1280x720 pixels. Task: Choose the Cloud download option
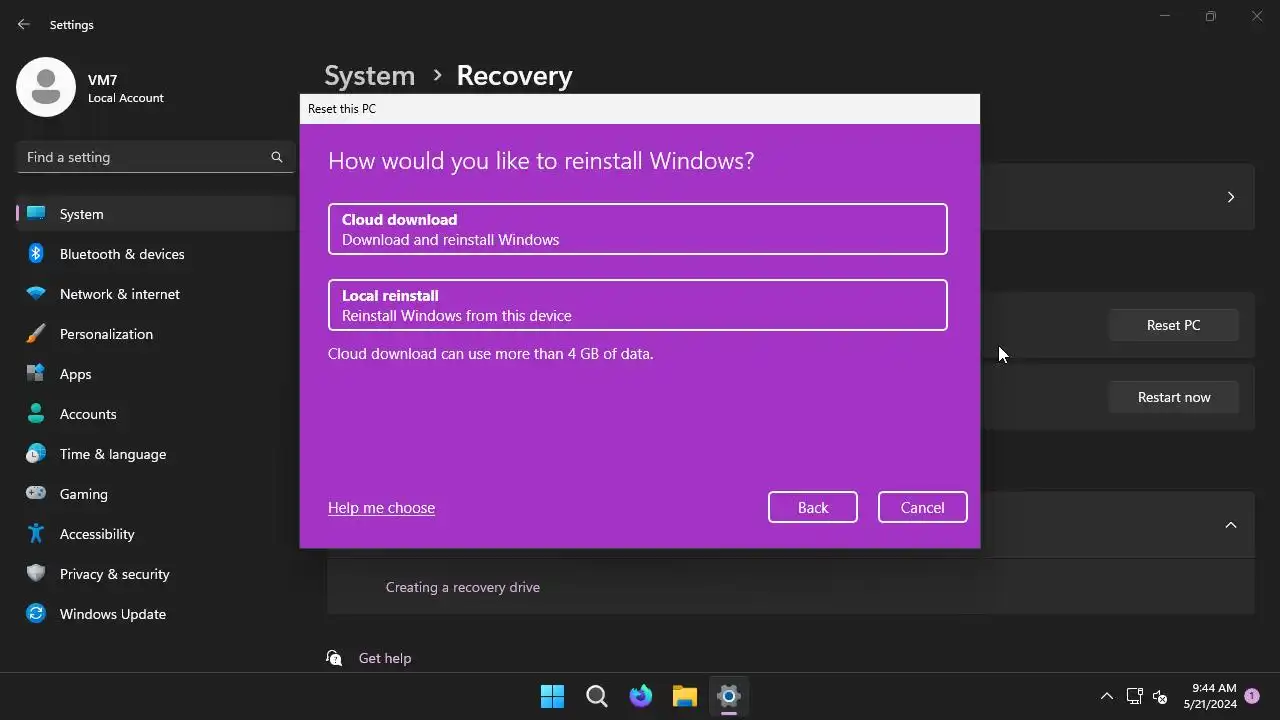click(637, 229)
